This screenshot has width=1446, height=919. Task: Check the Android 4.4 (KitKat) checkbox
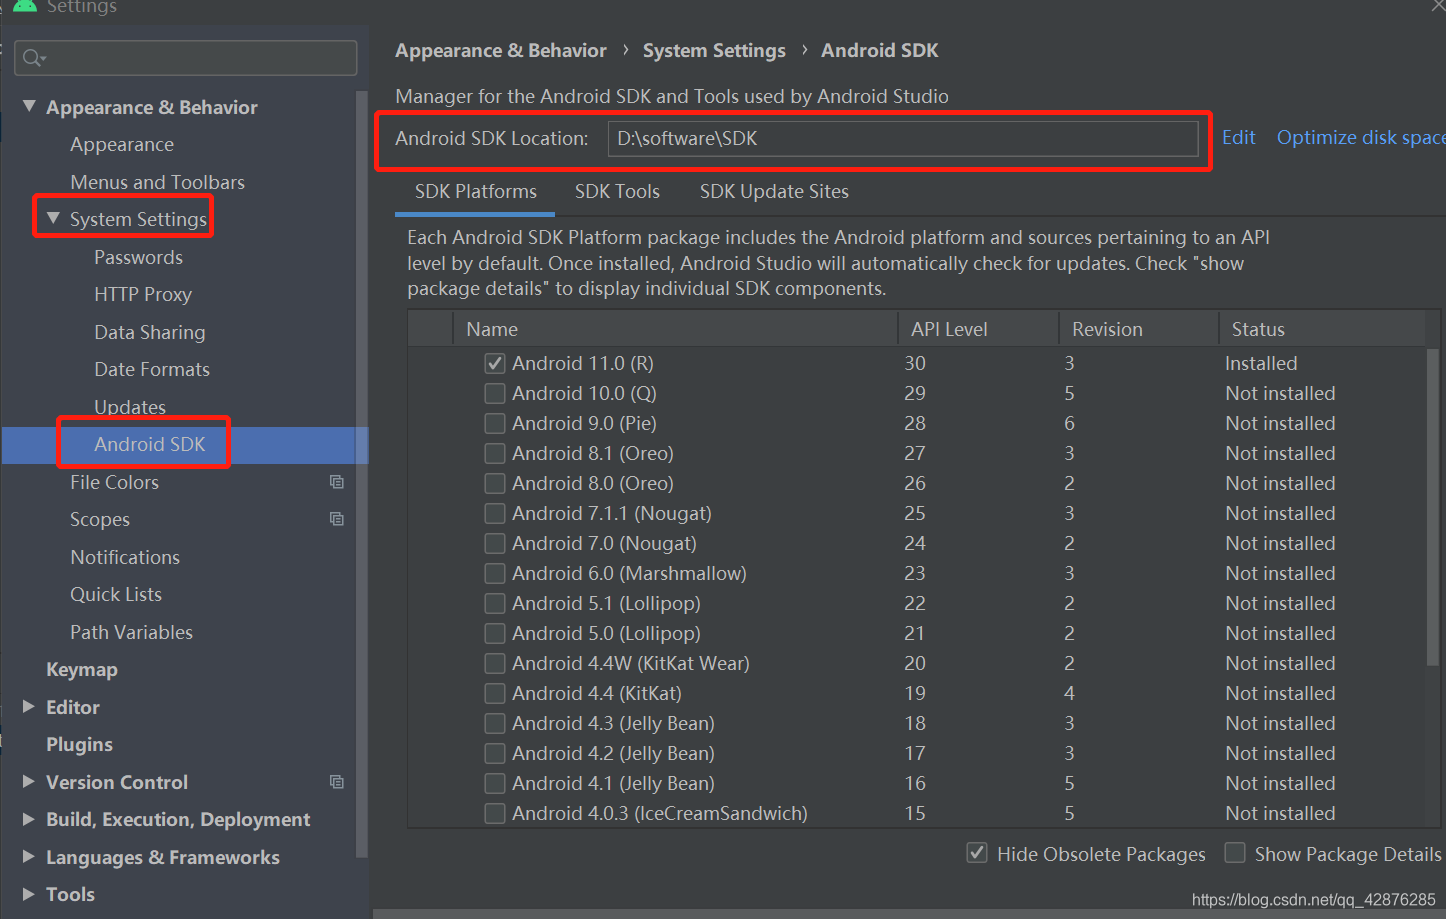(x=495, y=693)
